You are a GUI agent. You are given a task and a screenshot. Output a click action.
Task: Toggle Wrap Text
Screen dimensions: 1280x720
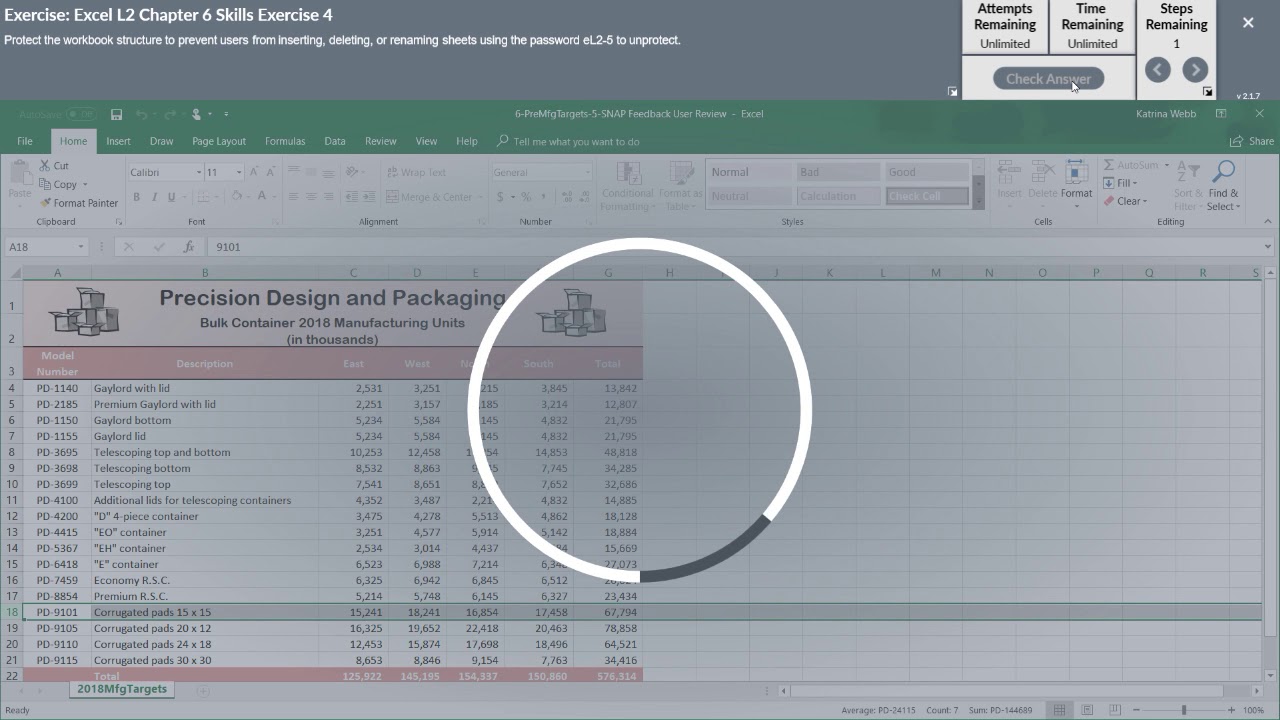[x=416, y=172]
